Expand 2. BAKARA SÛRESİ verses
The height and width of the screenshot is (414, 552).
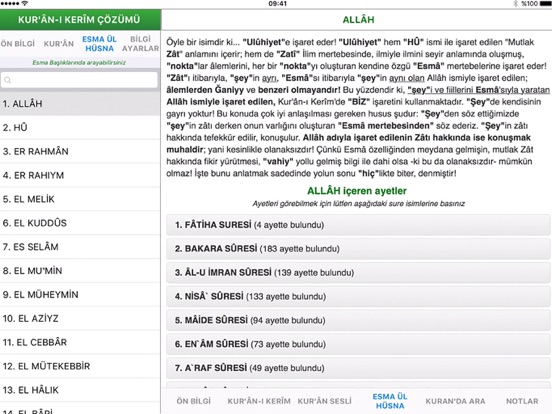(358, 249)
